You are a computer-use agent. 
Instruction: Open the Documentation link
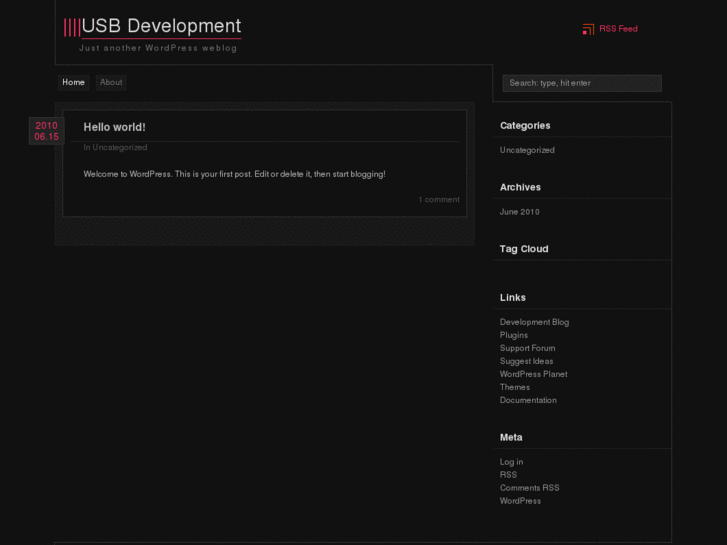tap(528, 400)
